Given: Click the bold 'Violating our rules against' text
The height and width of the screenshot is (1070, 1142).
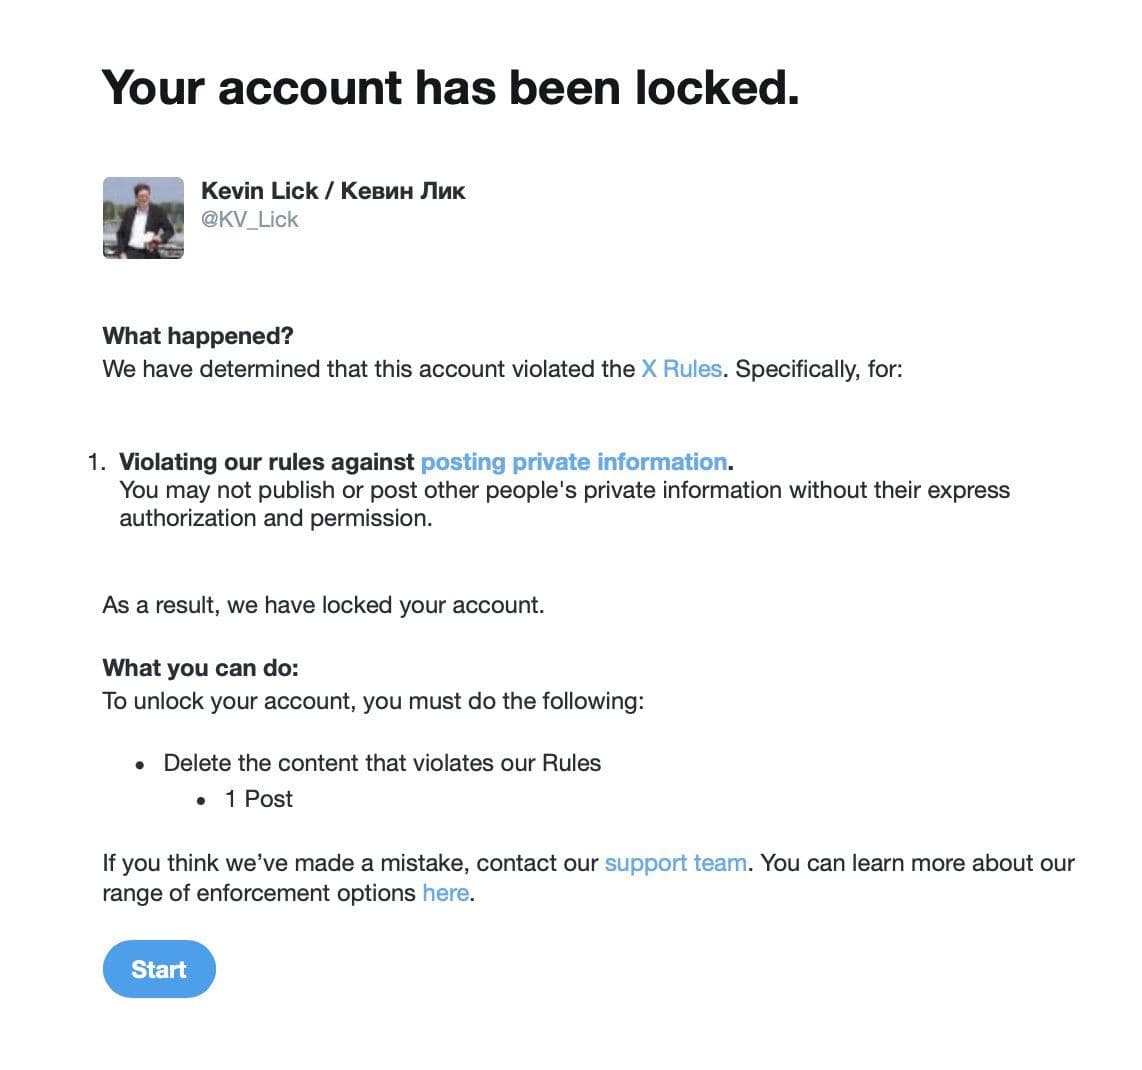Looking at the screenshot, I should coord(267,462).
